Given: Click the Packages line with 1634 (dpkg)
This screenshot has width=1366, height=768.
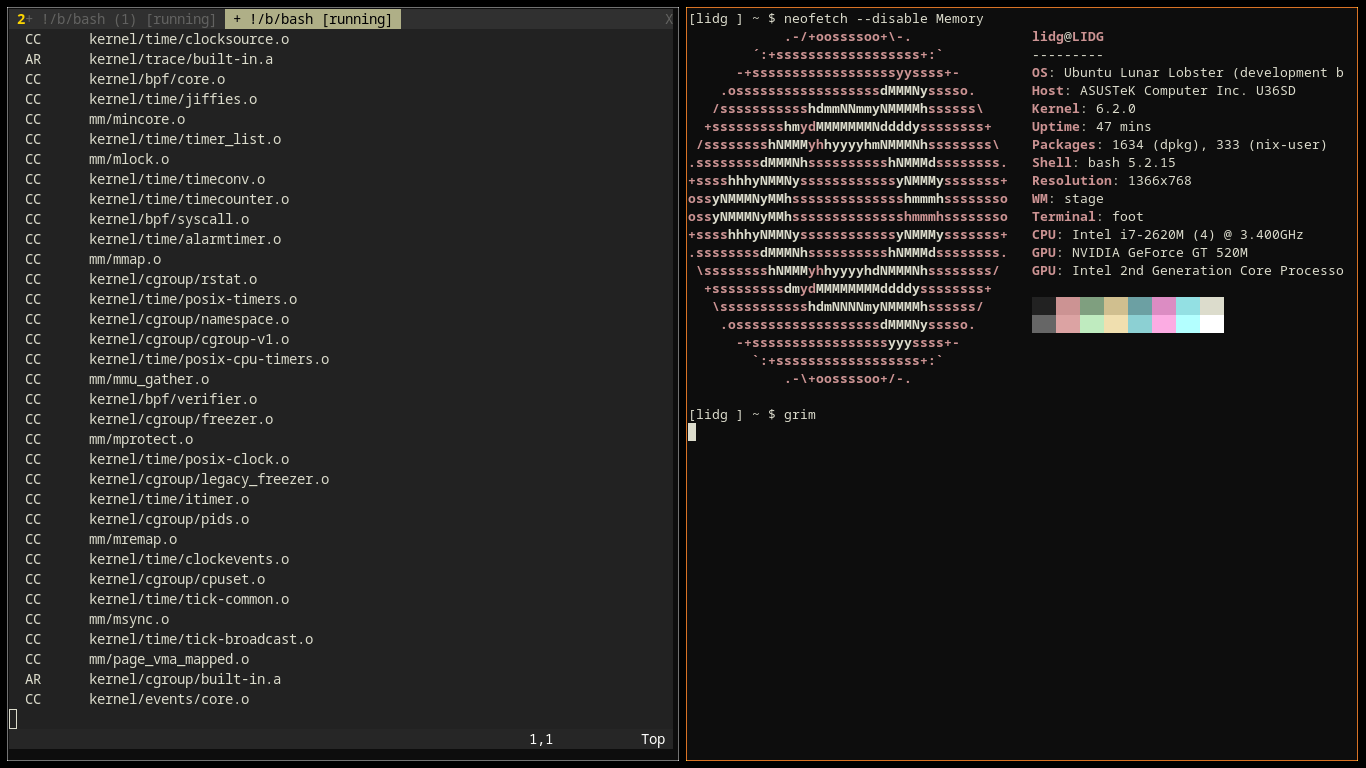Looking at the screenshot, I should pos(1180,145).
